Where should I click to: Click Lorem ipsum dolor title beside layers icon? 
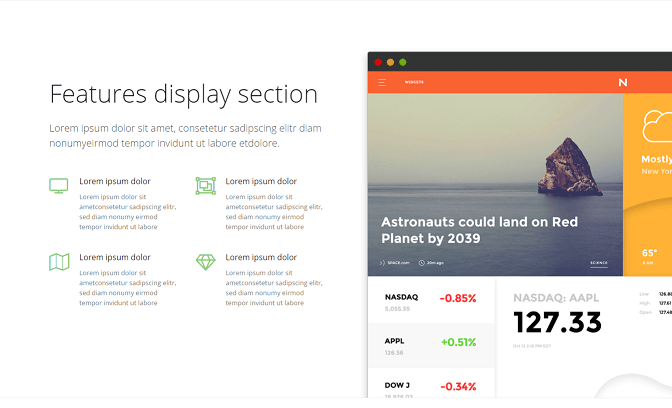pos(261,181)
